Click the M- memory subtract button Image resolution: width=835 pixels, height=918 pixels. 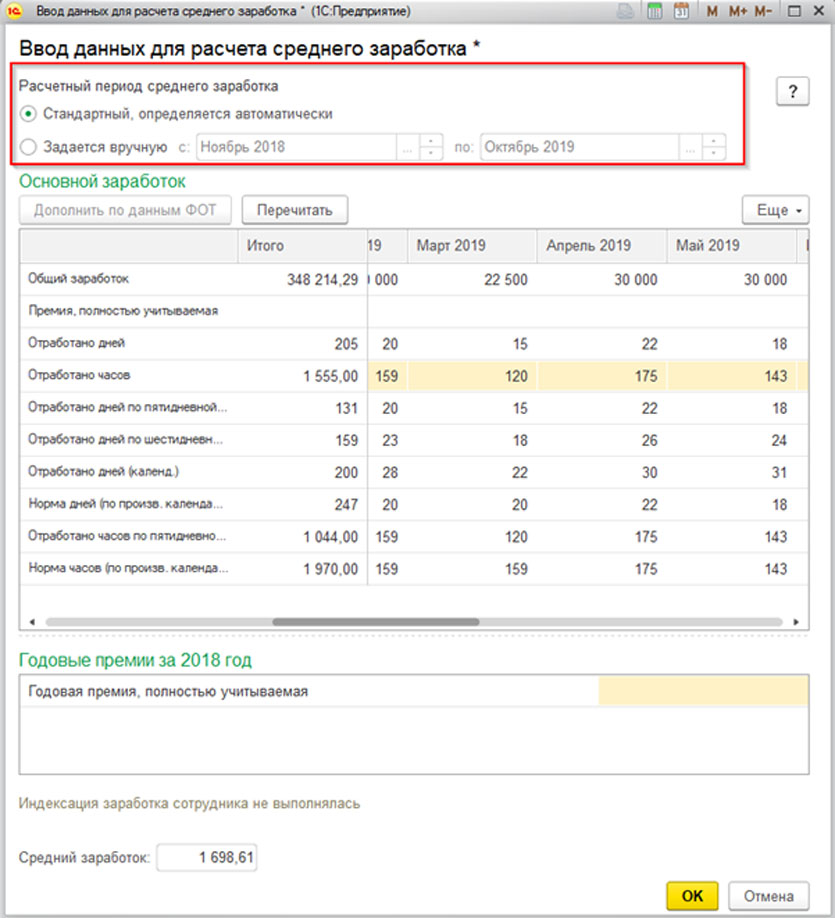764,11
